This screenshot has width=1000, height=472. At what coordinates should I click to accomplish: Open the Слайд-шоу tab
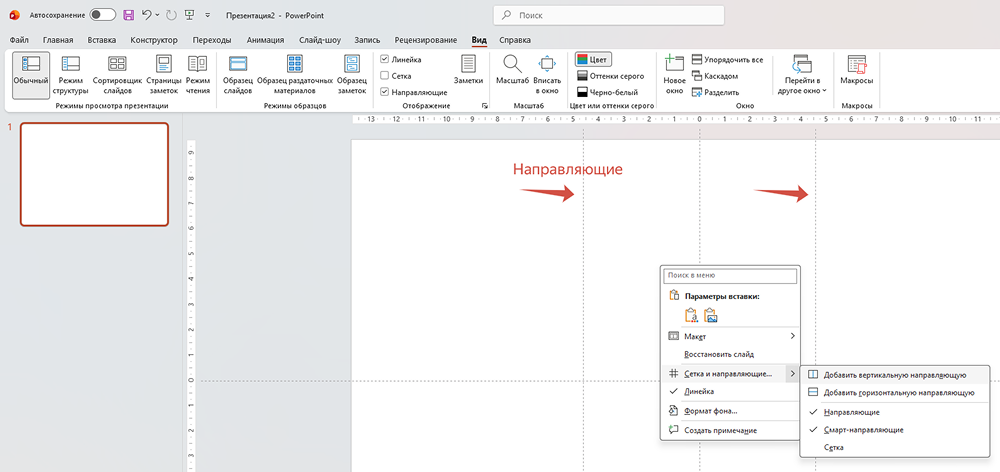320,40
